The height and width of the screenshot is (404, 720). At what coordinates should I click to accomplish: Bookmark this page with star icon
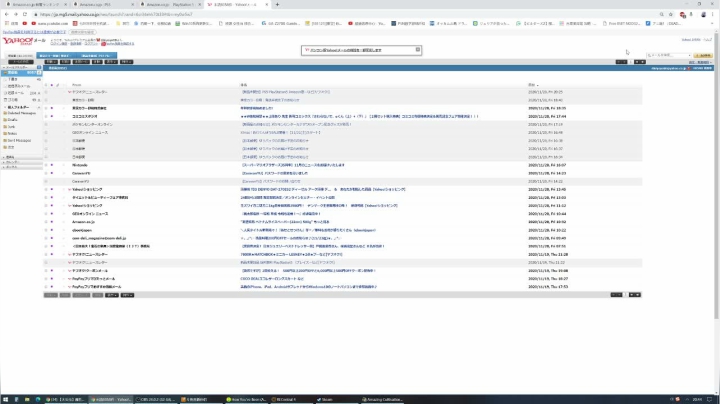pos(671,14)
